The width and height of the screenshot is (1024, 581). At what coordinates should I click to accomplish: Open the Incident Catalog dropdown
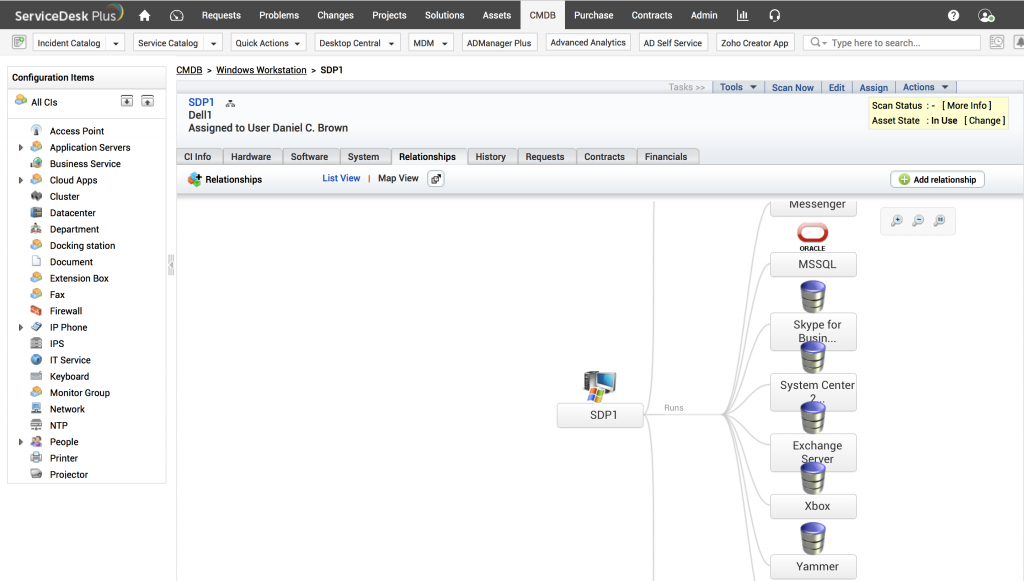pos(79,43)
